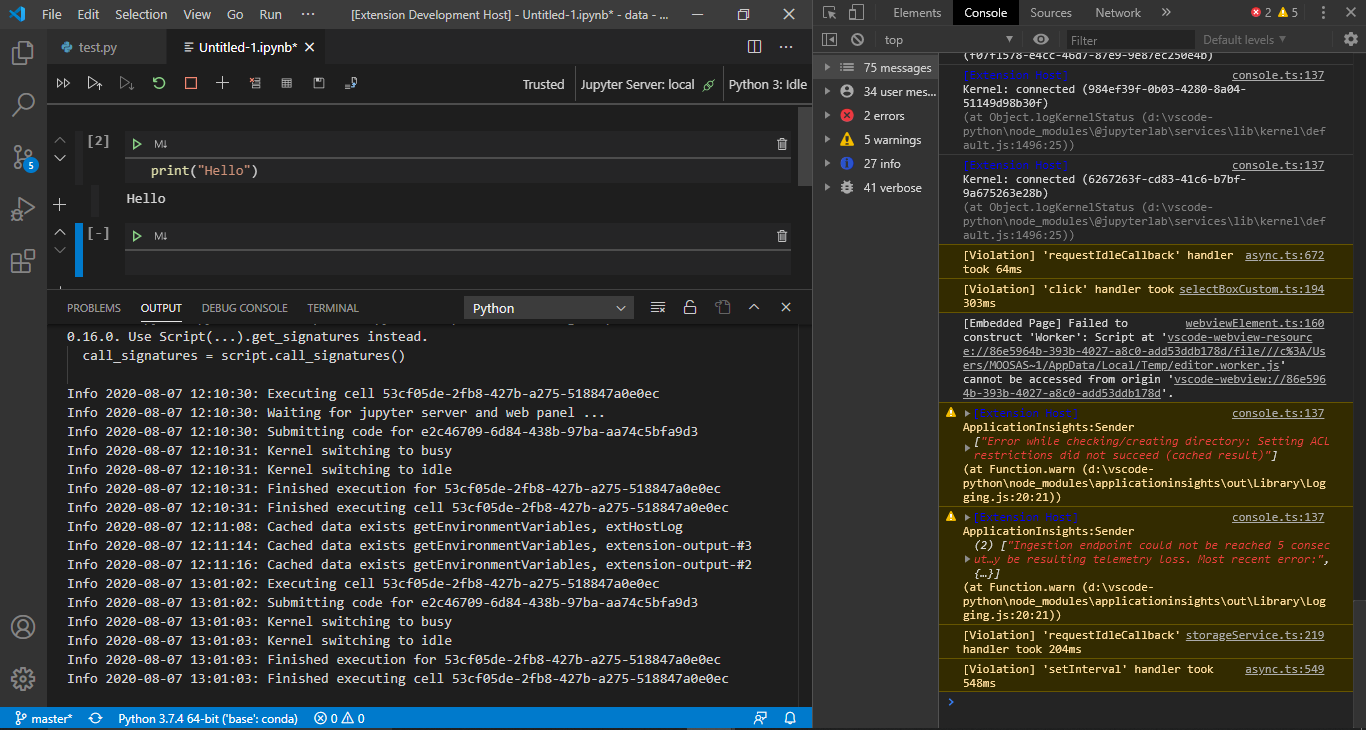Select kernel Python 3: Idle
Viewport: 1366px width, 730px height.
767,84
